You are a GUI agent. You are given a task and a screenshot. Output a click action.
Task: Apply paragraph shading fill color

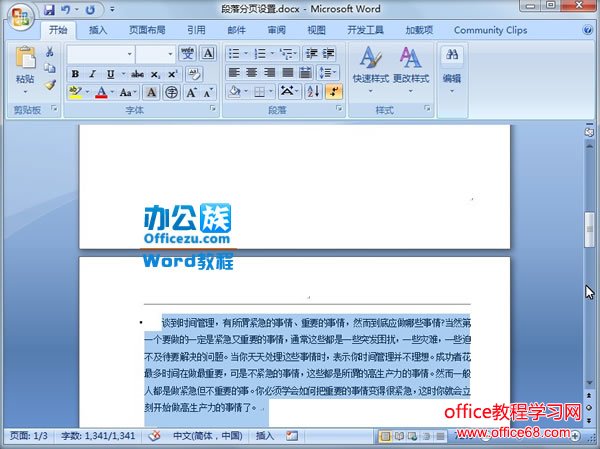(x=234, y=92)
